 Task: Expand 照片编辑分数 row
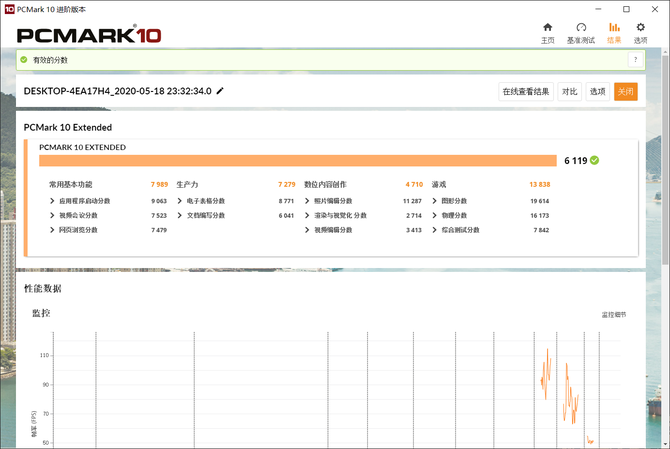(307, 201)
